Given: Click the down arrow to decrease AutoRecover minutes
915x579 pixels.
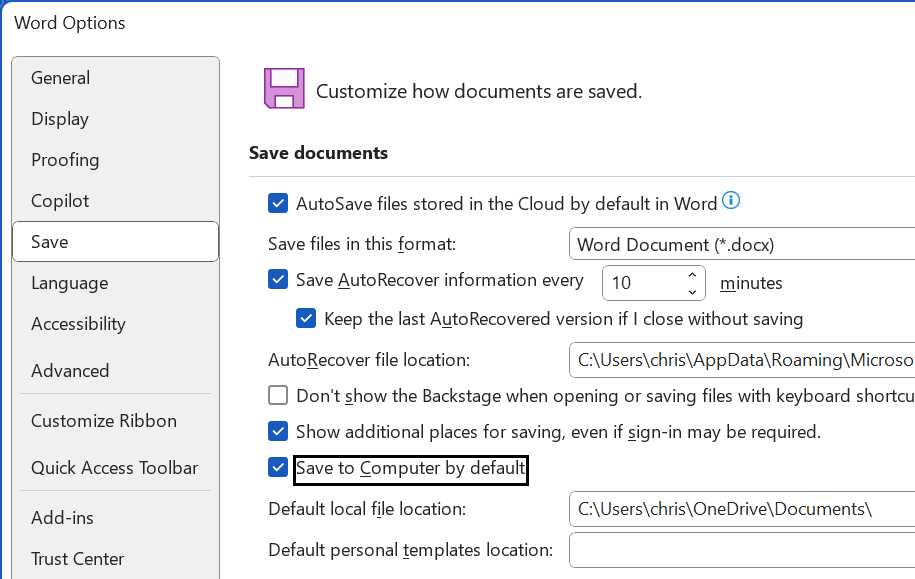Looking at the screenshot, I should pyautogui.click(x=690, y=290).
